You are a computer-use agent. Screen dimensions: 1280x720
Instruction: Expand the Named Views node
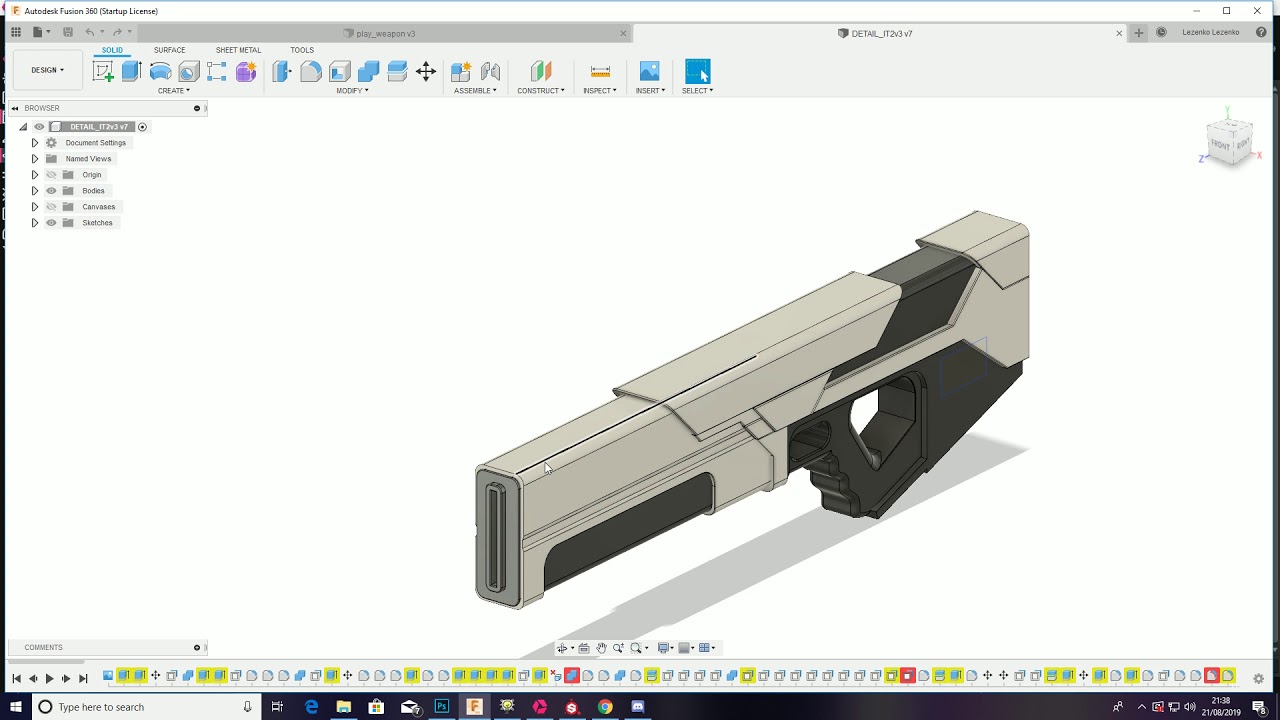(35, 159)
